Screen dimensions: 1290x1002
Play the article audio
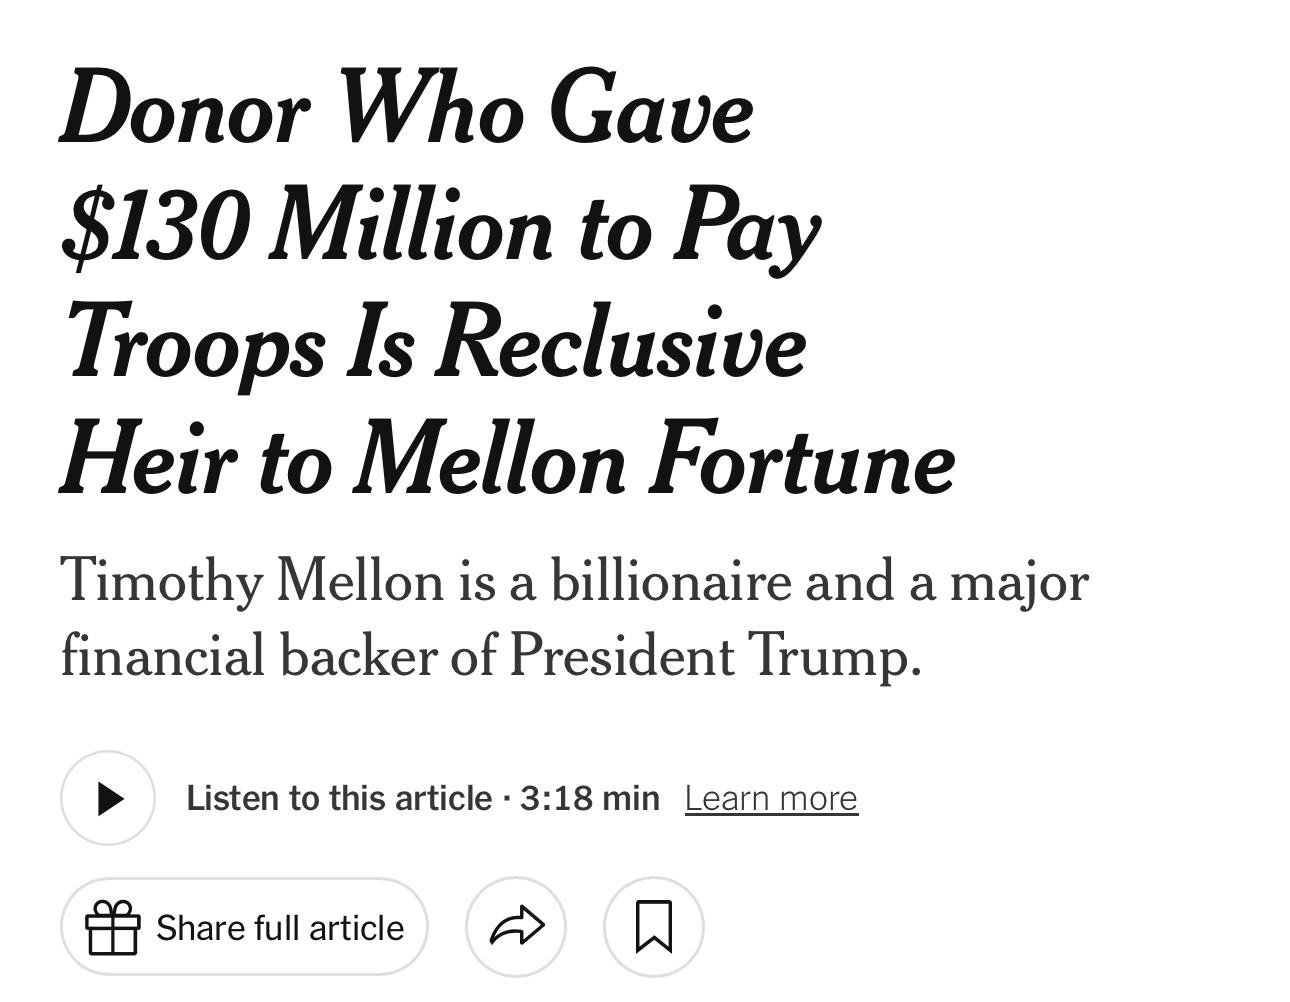pyautogui.click(x=108, y=798)
